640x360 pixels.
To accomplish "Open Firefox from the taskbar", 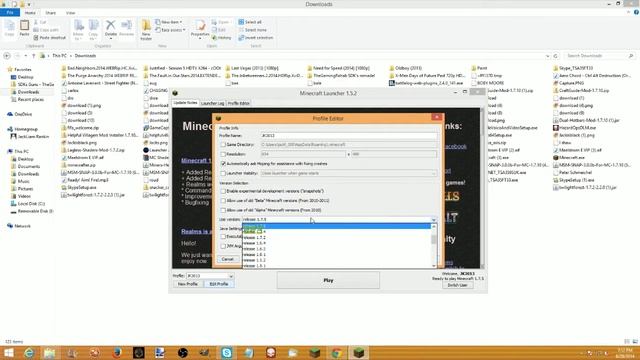I will click(x=117, y=353).
